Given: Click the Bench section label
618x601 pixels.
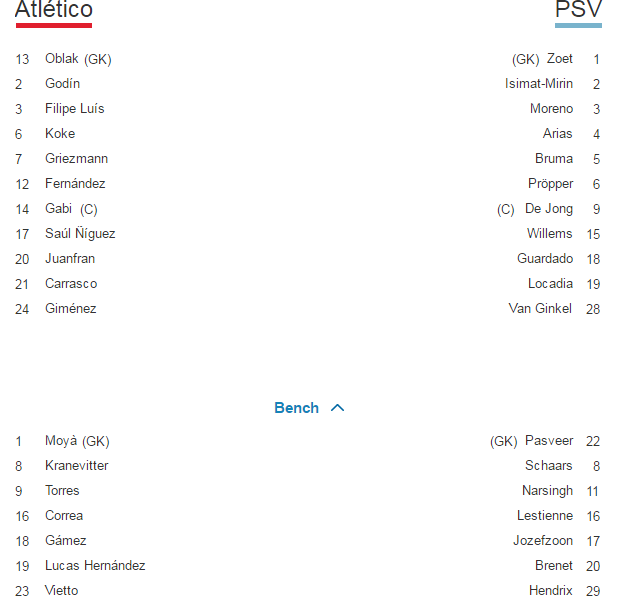Looking at the screenshot, I should (x=296, y=408).
